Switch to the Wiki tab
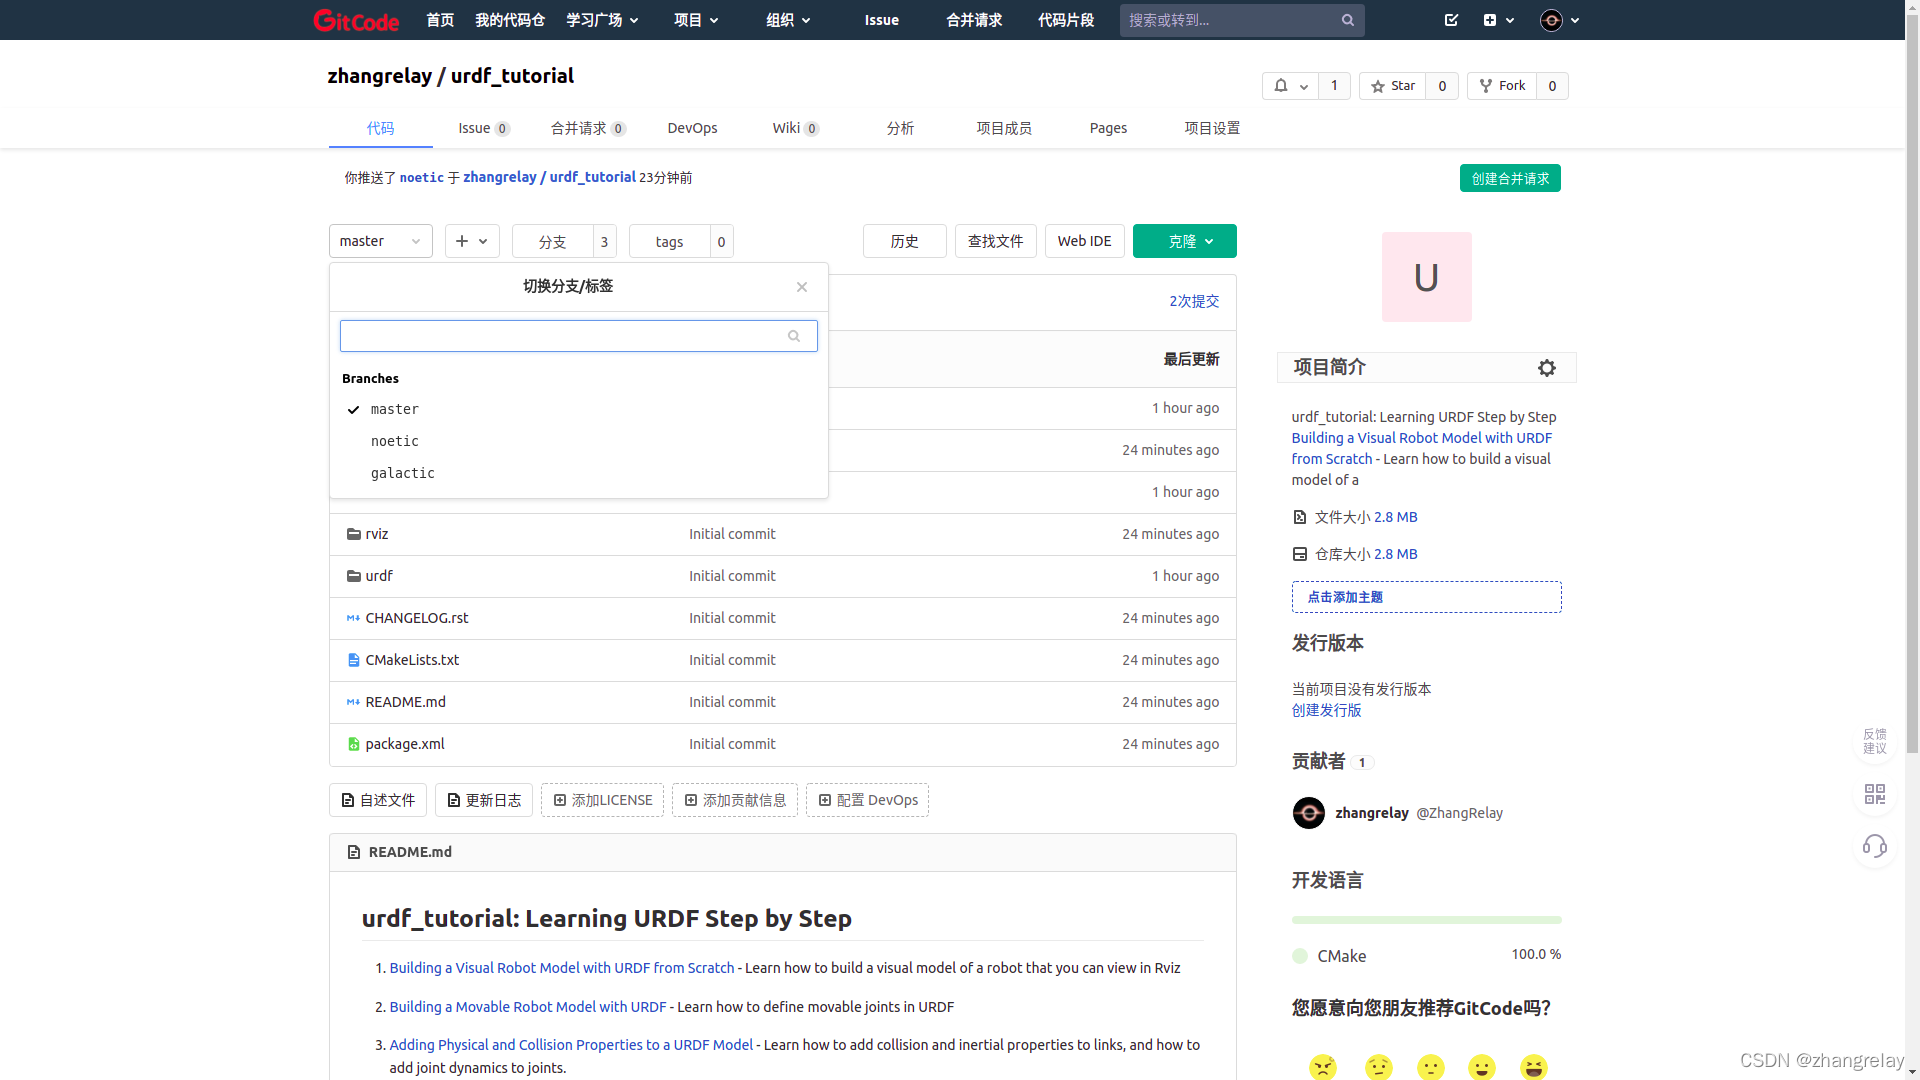 pos(794,128)
